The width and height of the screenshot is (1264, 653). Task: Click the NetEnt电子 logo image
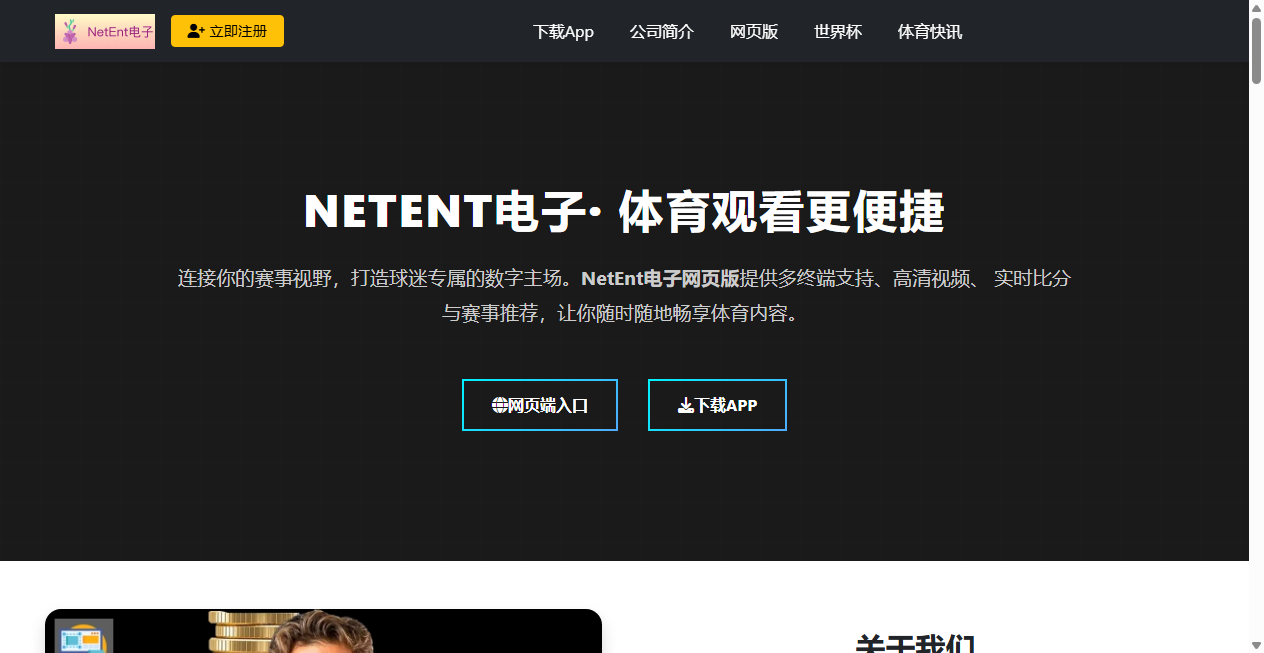(105, 31)
